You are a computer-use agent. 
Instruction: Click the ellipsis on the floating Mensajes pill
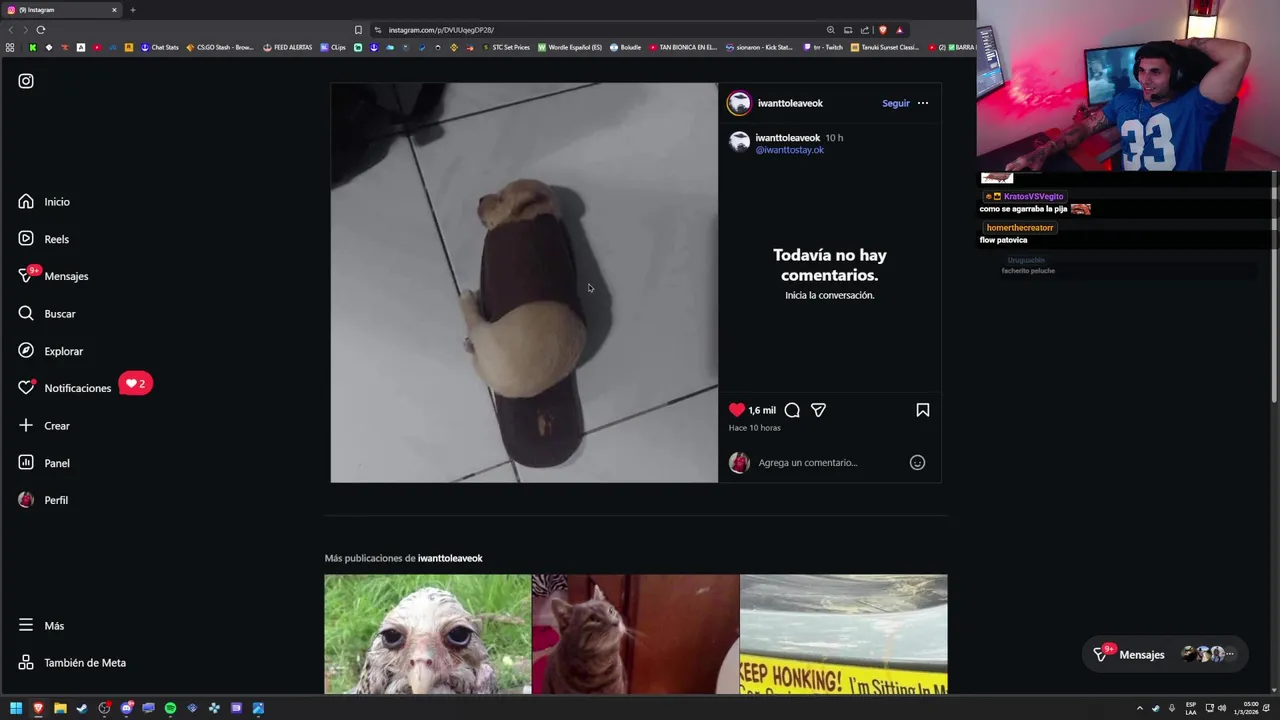(x=1230, y=654)
